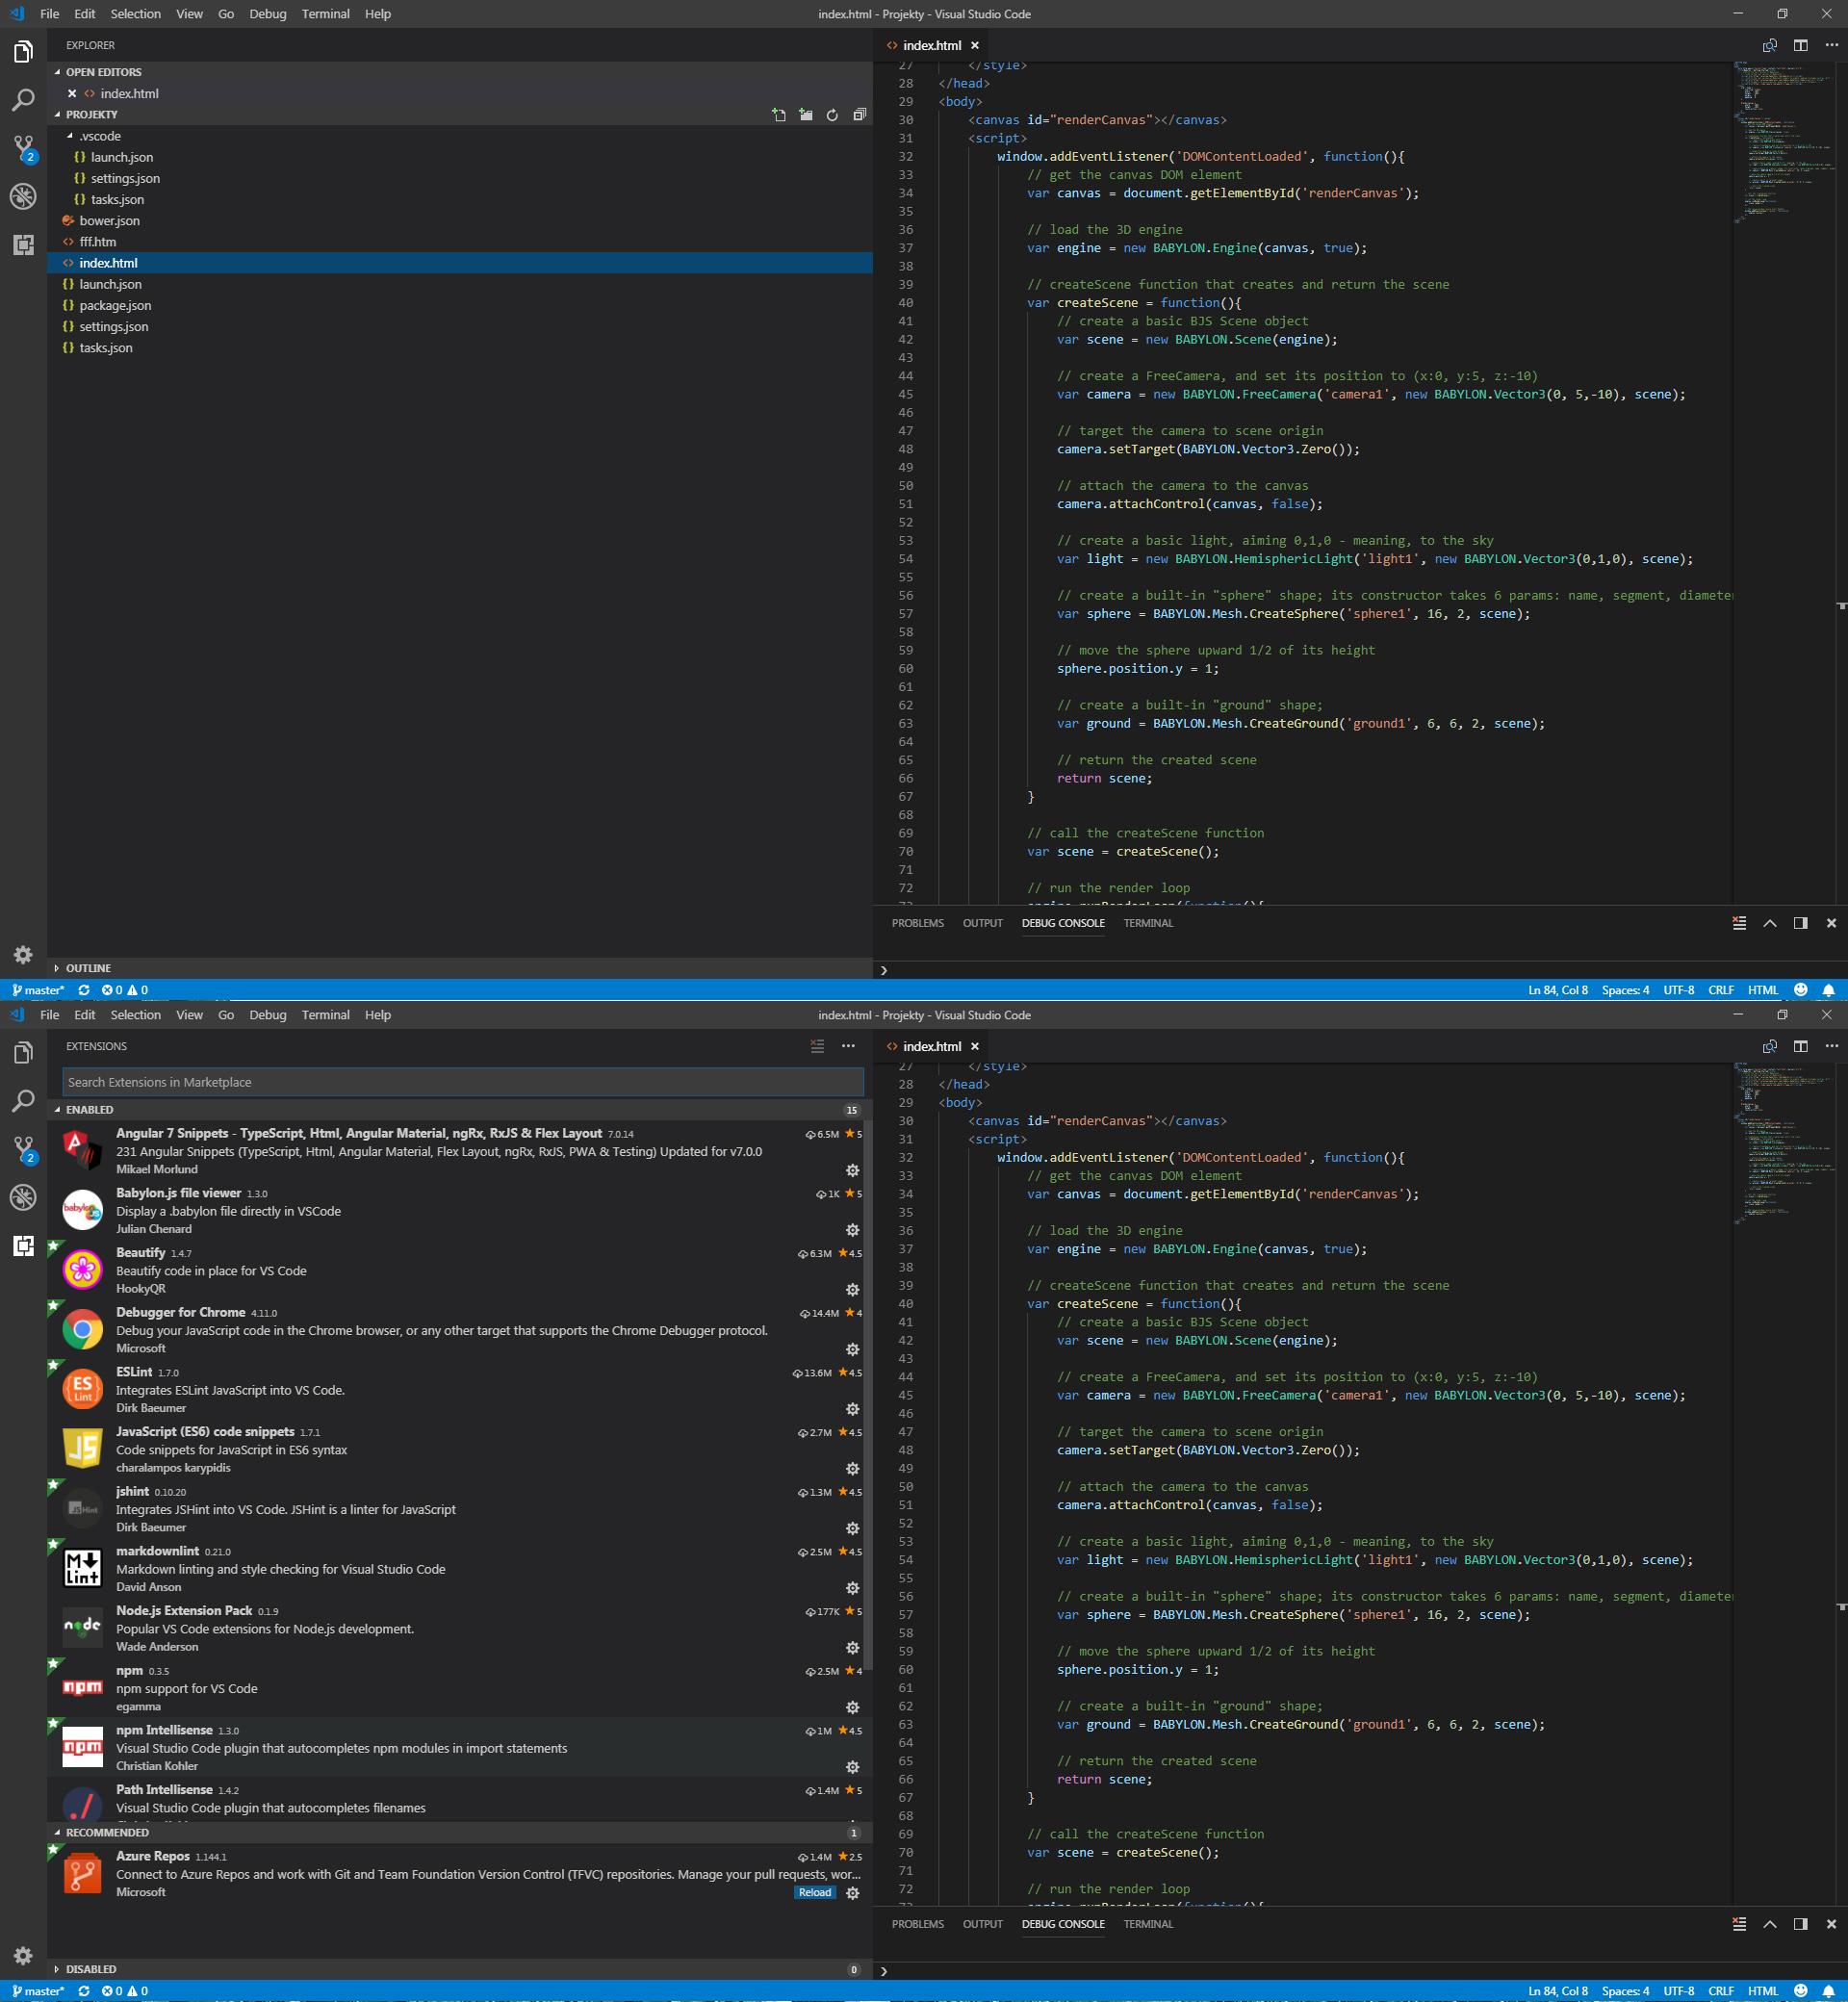Open Debug view in top window activity bar
The width and height of the screenshot is (1848, 2002).
click(23, 196)
